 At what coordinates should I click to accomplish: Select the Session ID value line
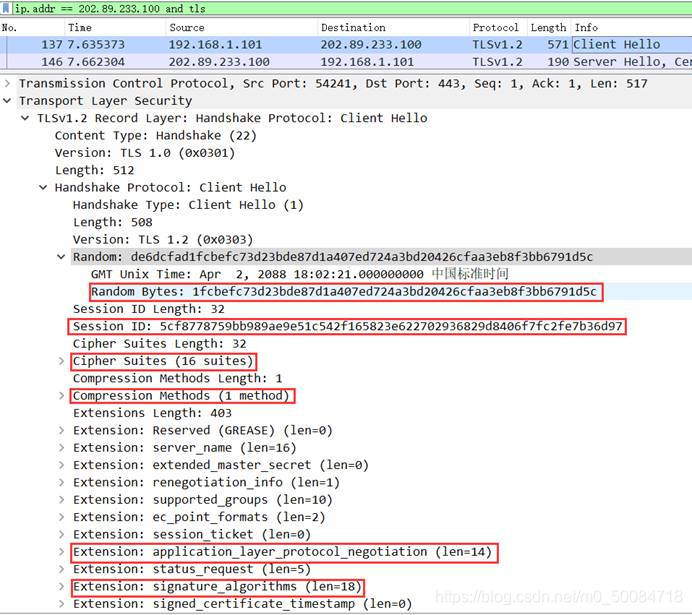tap(347, 326)
